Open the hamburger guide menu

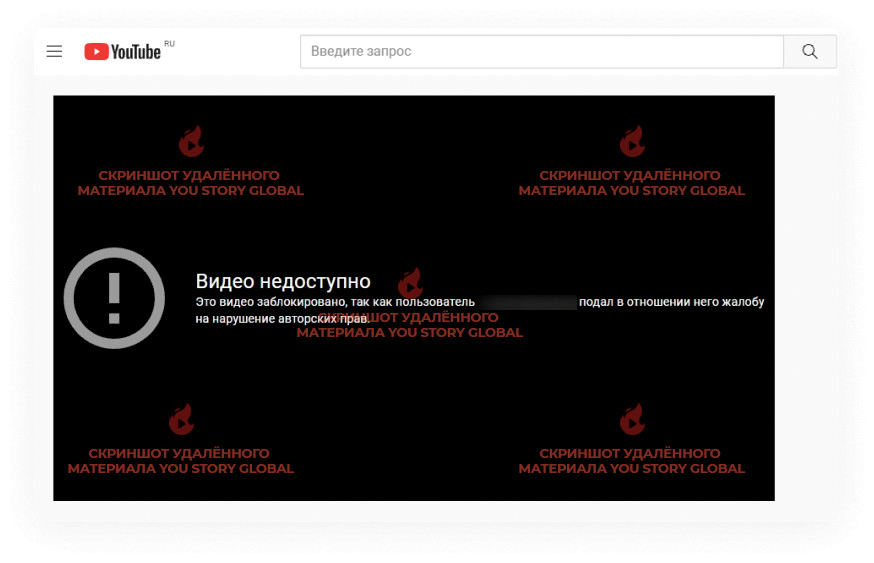click(x=54, y=52)
